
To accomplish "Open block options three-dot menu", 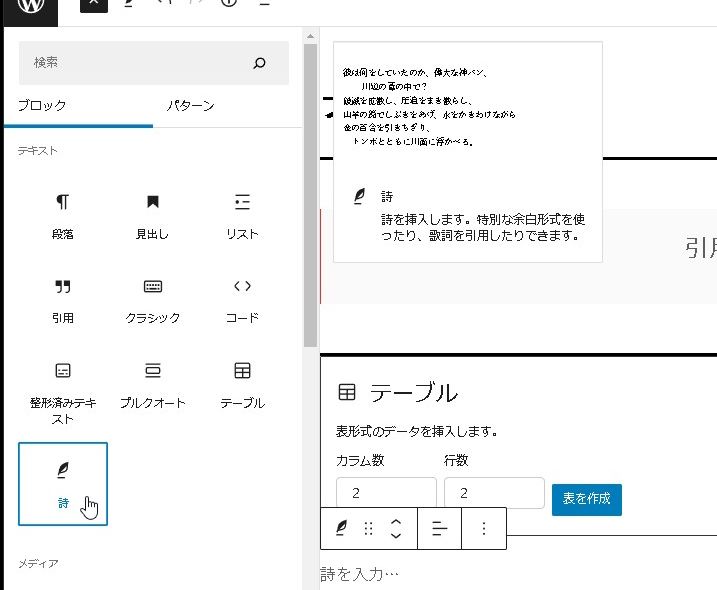I will 484,529.
